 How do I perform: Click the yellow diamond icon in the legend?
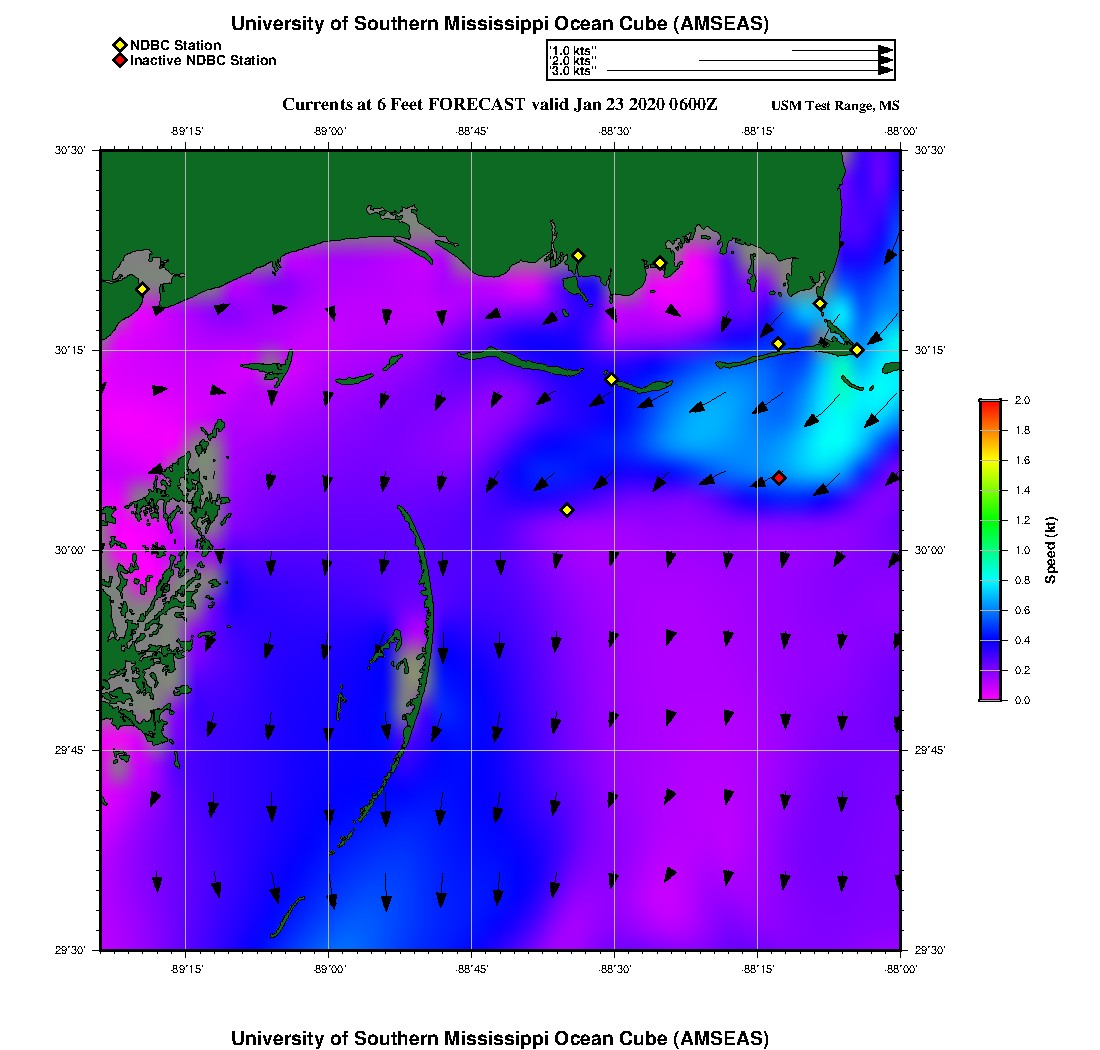pos(120,46)
